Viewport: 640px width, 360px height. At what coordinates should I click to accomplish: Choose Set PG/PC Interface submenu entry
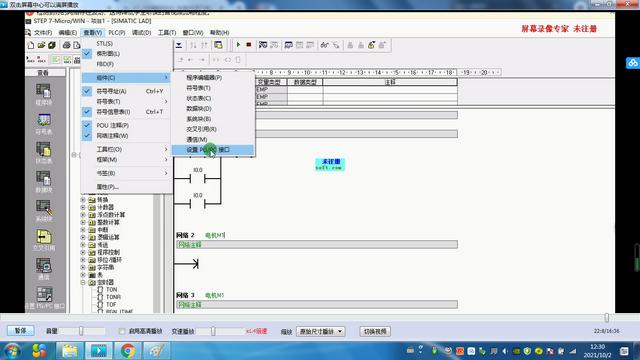(213, 150)
